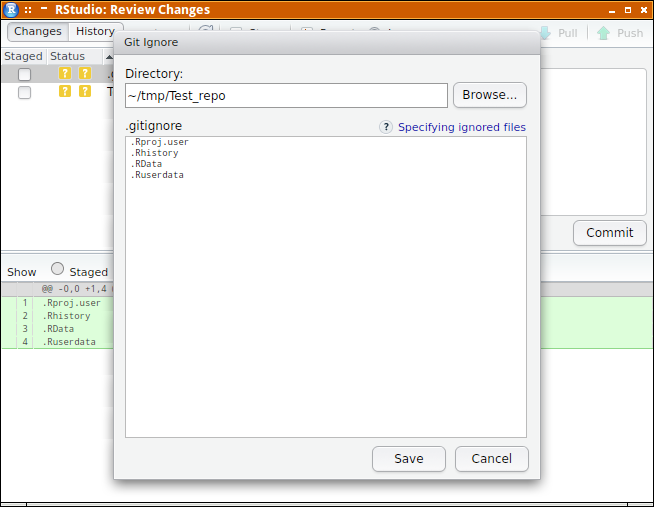Screen dimensions: 654x507
Task: Switch to the Changes tab
Action: tap(38, 31)
